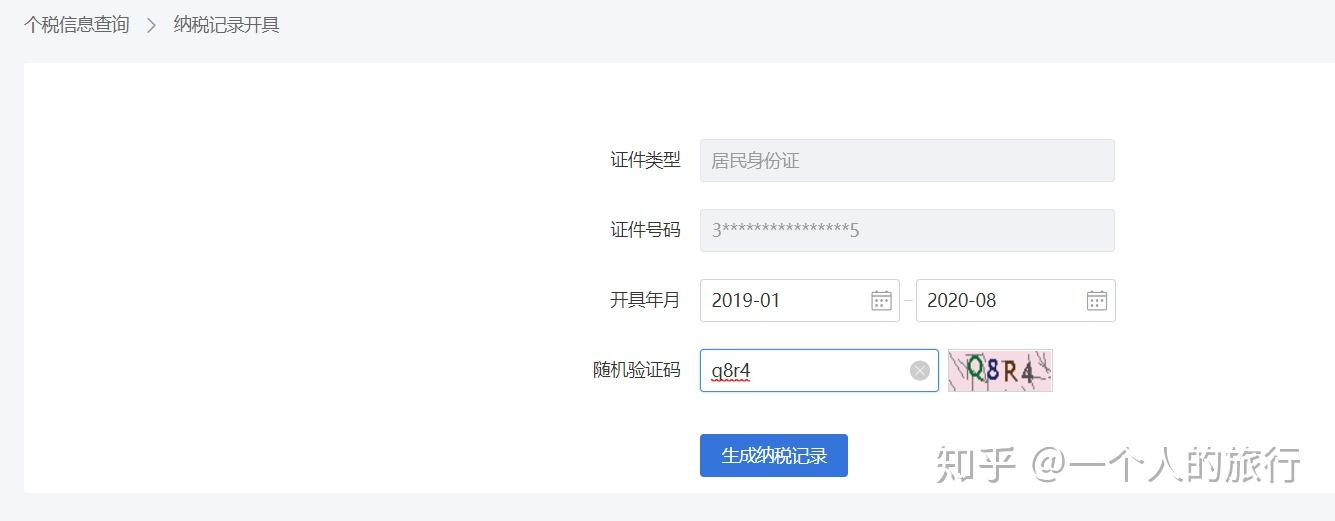Focus the captcha field containing q8r4
This screenshot has height=521, width=1335.
800,371
